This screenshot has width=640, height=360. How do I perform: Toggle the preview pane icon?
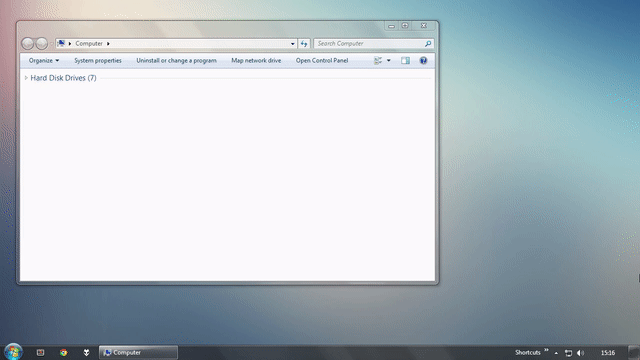[x=405, y=60]
